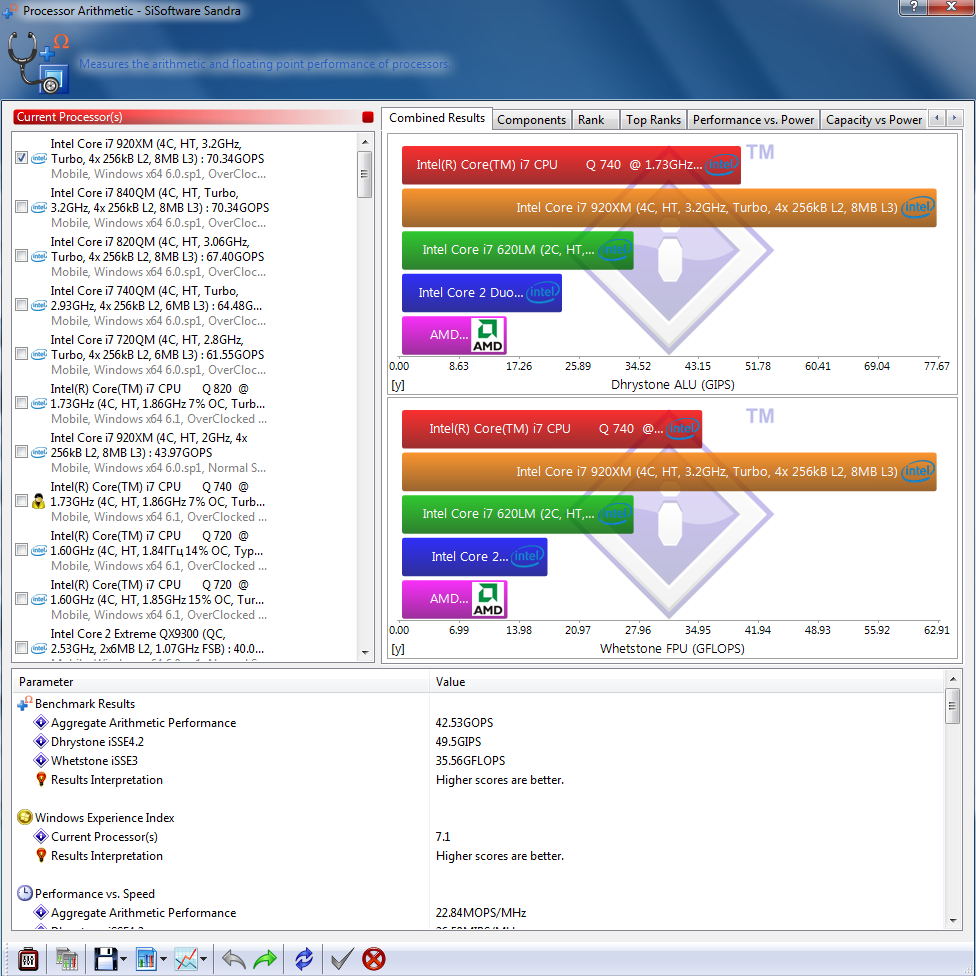
Task: Click the pin icon beside first Results Interpretation
Action: tap(41, 779)
